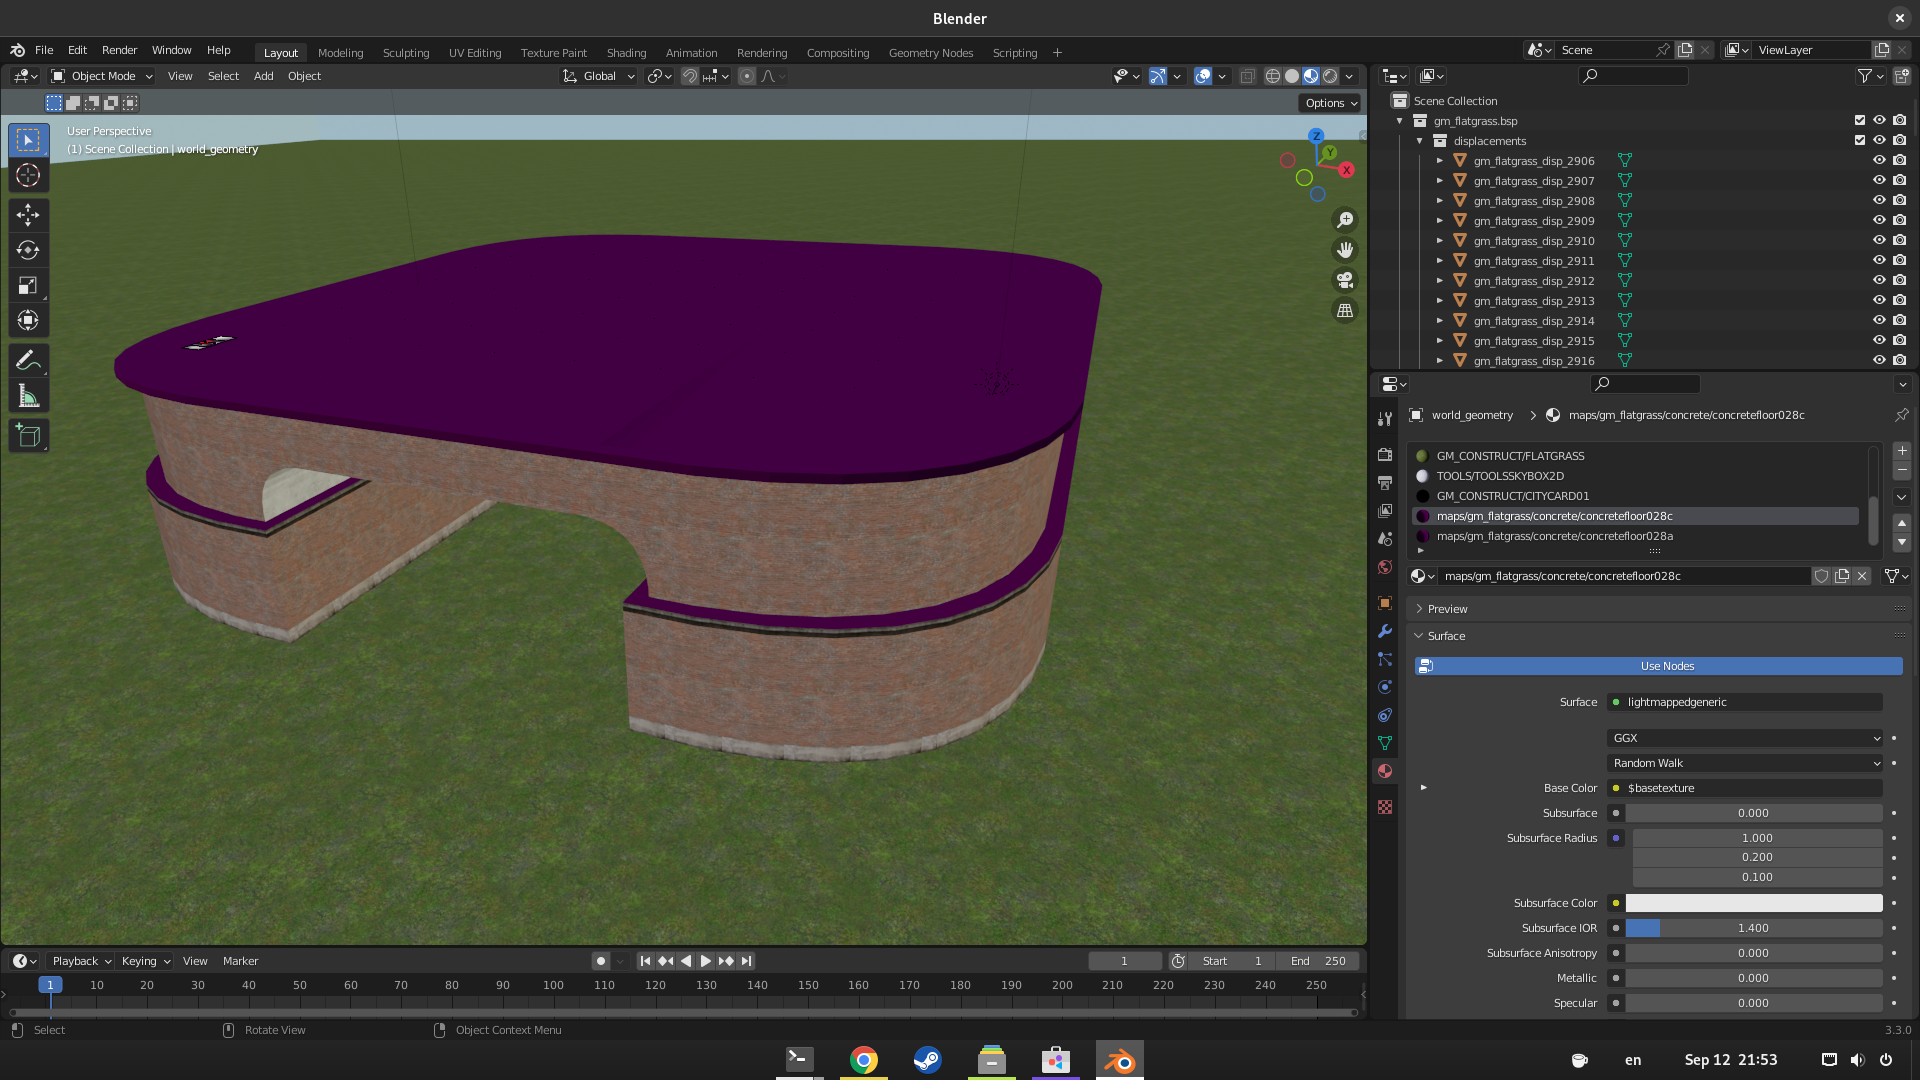Expand the gm_flatgrass_disp_2907 tree item
Screen dimensions: 1920x1080
point(1440,181)
